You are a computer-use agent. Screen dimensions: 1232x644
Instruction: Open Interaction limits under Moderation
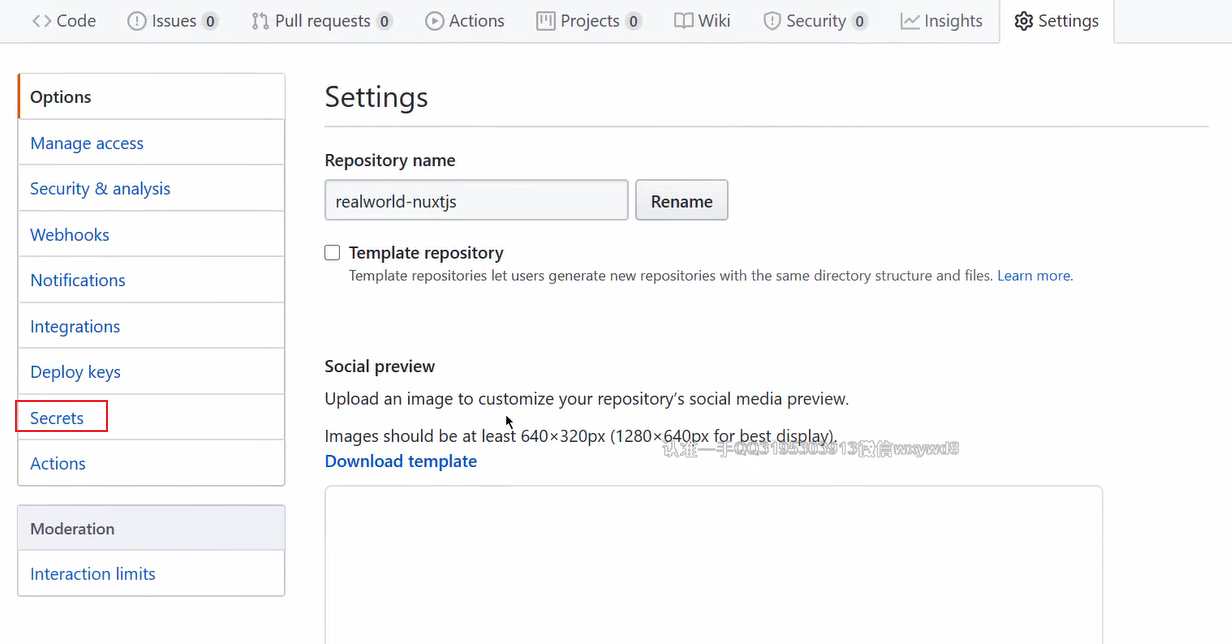[93, 574]
